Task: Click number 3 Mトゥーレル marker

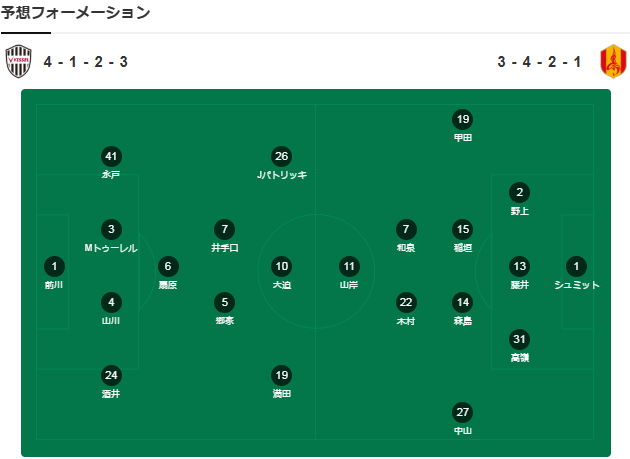Action: [112, 229]
